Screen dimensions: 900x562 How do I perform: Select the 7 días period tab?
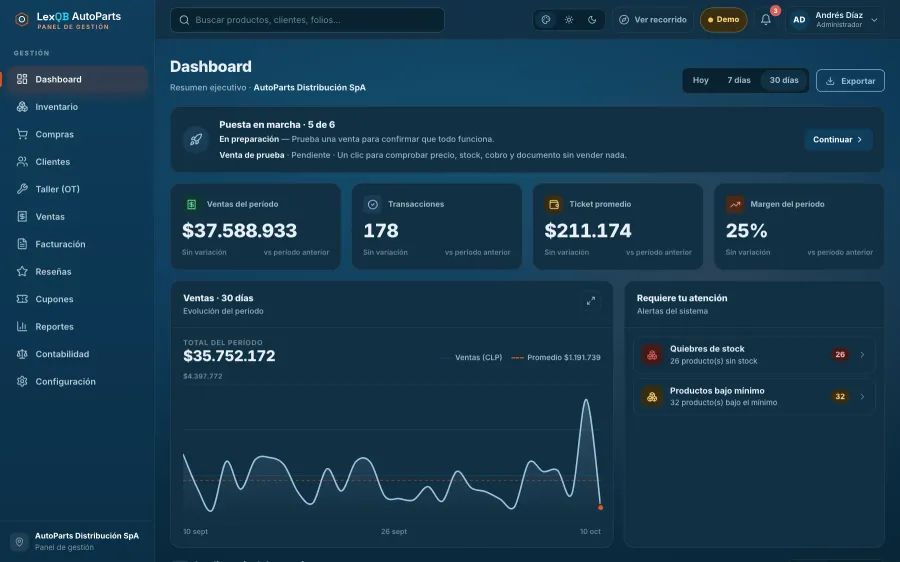click(x=739, y=80)
